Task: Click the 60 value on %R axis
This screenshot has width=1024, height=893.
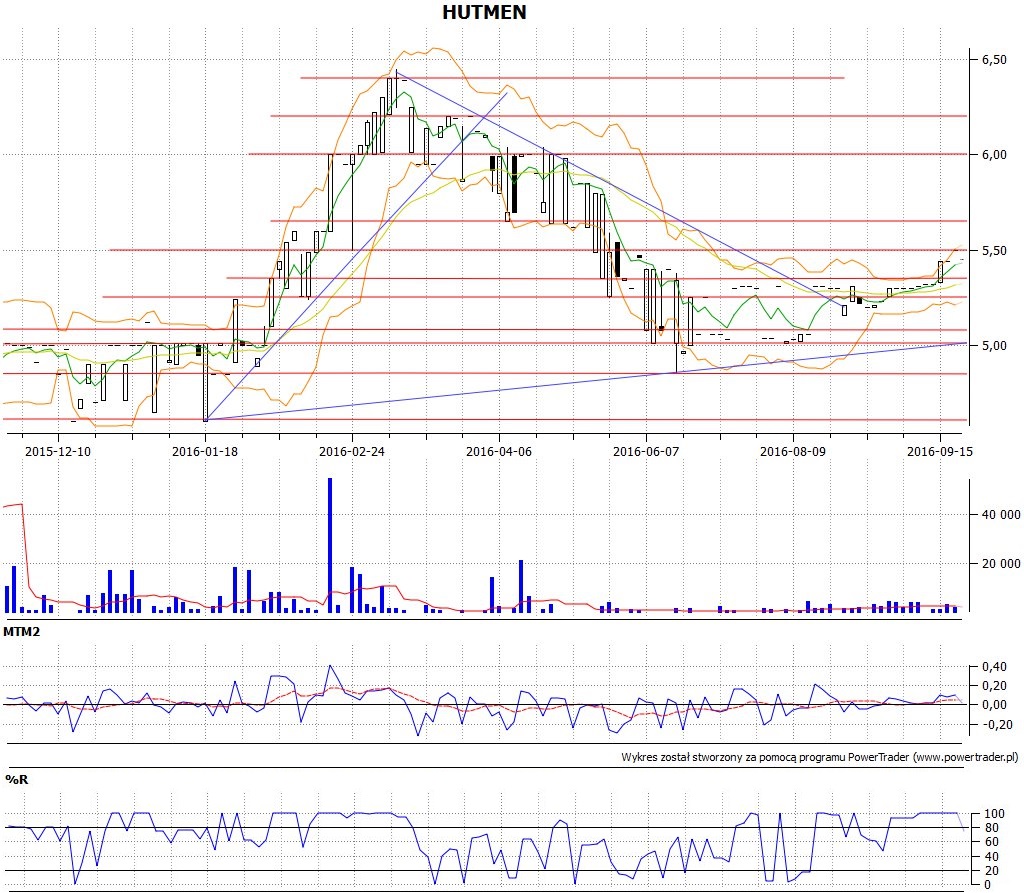Action: click(x=991, y=842)
